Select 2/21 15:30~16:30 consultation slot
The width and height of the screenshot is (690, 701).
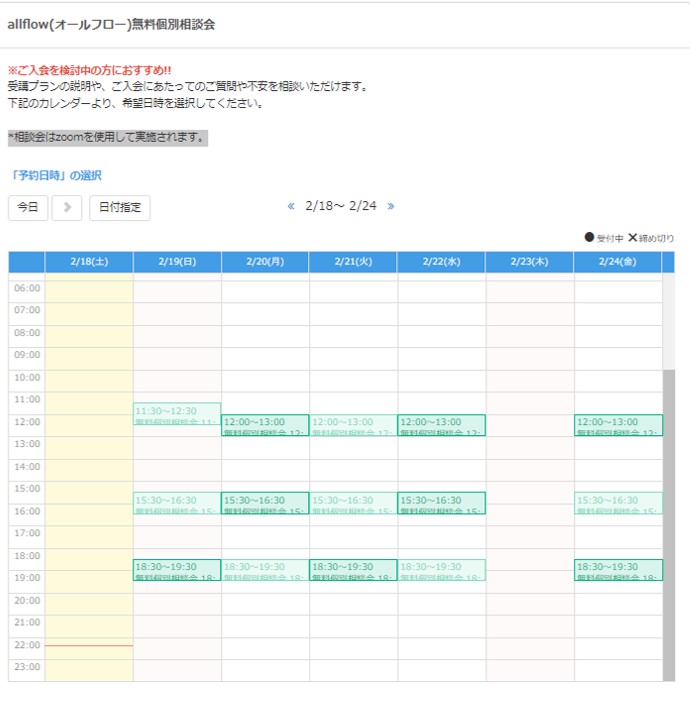(353, 503)
